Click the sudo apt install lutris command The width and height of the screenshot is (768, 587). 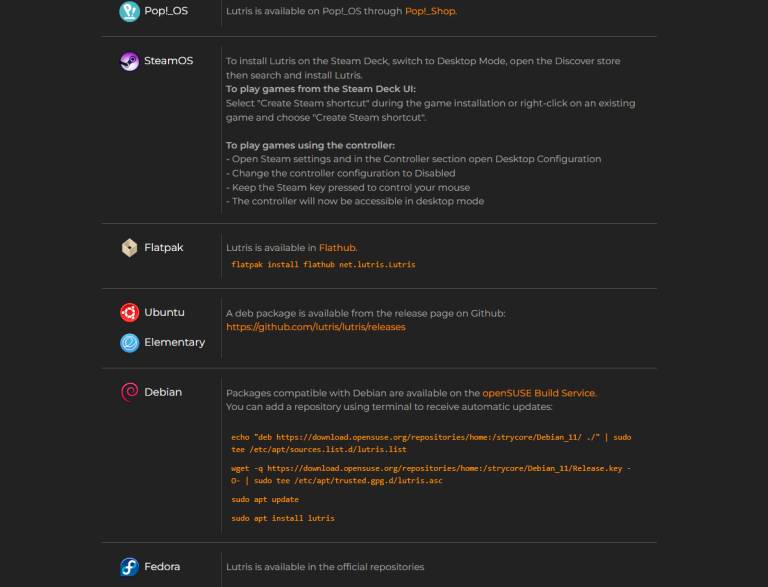[283, 518]
